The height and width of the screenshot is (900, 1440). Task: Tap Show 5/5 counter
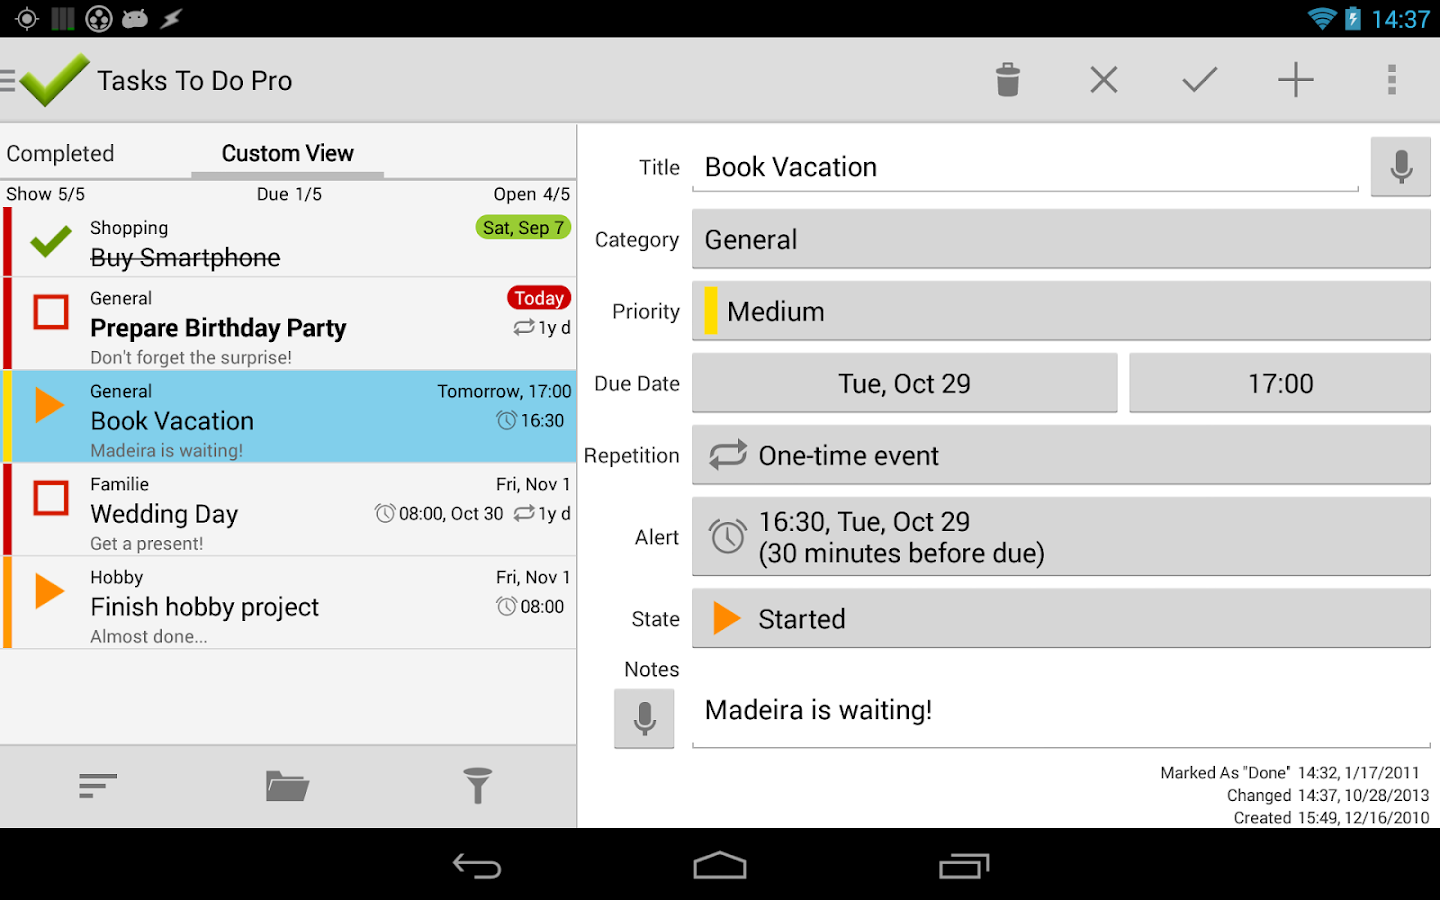coord(45,194)
